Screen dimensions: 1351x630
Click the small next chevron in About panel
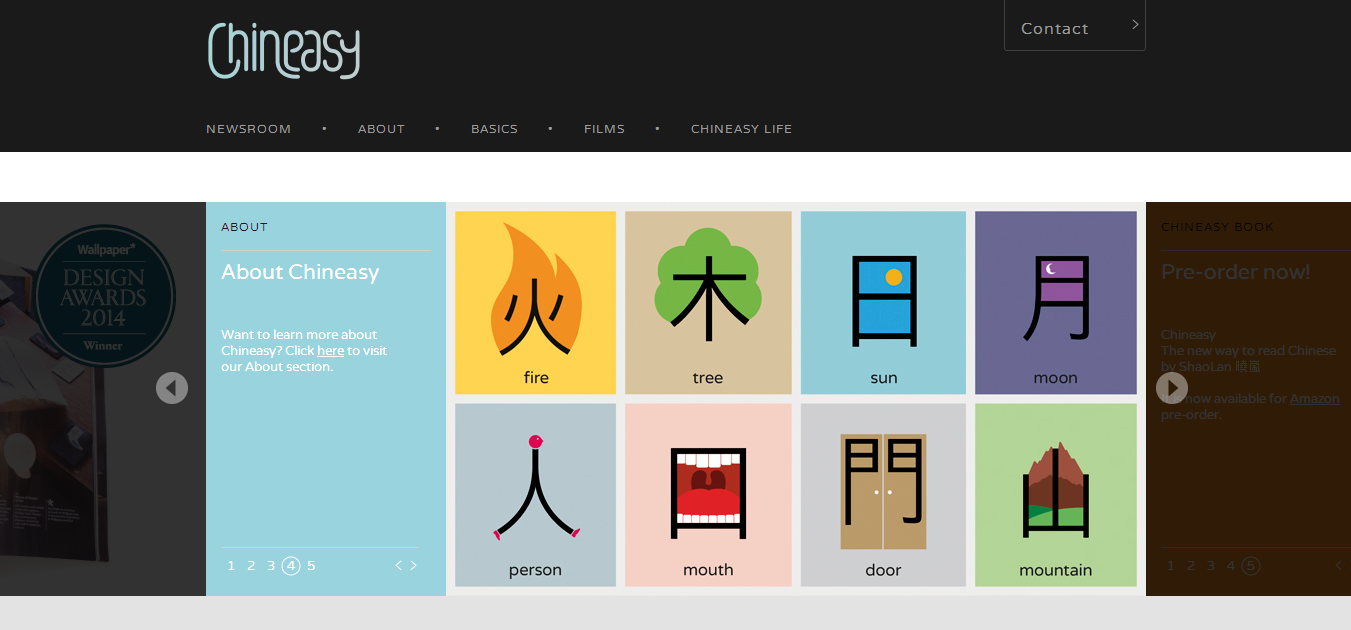tap(414, 566)
